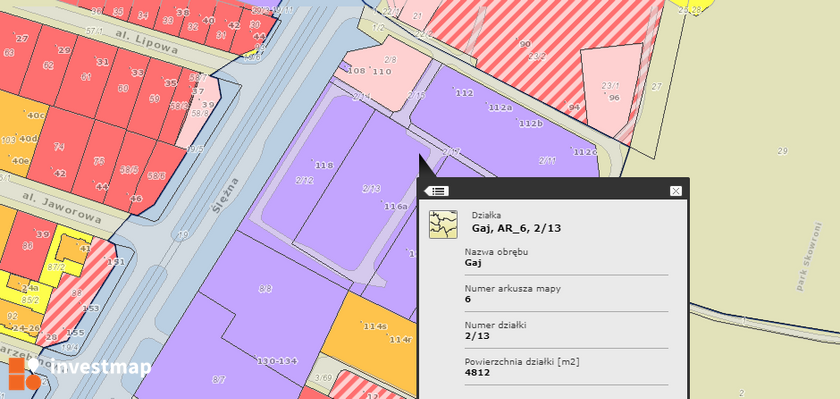The image size is (840, 399).
Task: Click parcel 29 in the park
Action: (782, 151)
